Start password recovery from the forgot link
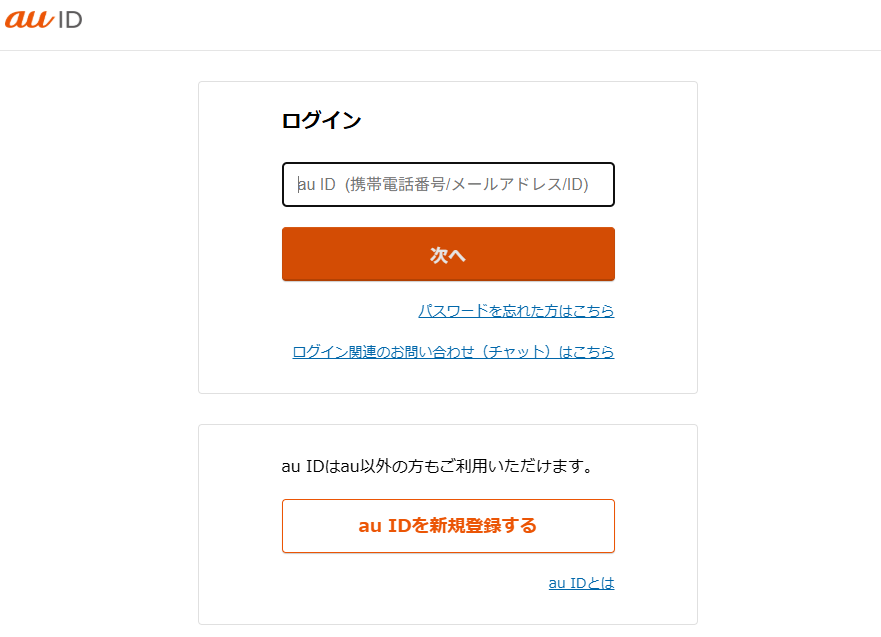The image size is (881, 637). tap(516, 311)
